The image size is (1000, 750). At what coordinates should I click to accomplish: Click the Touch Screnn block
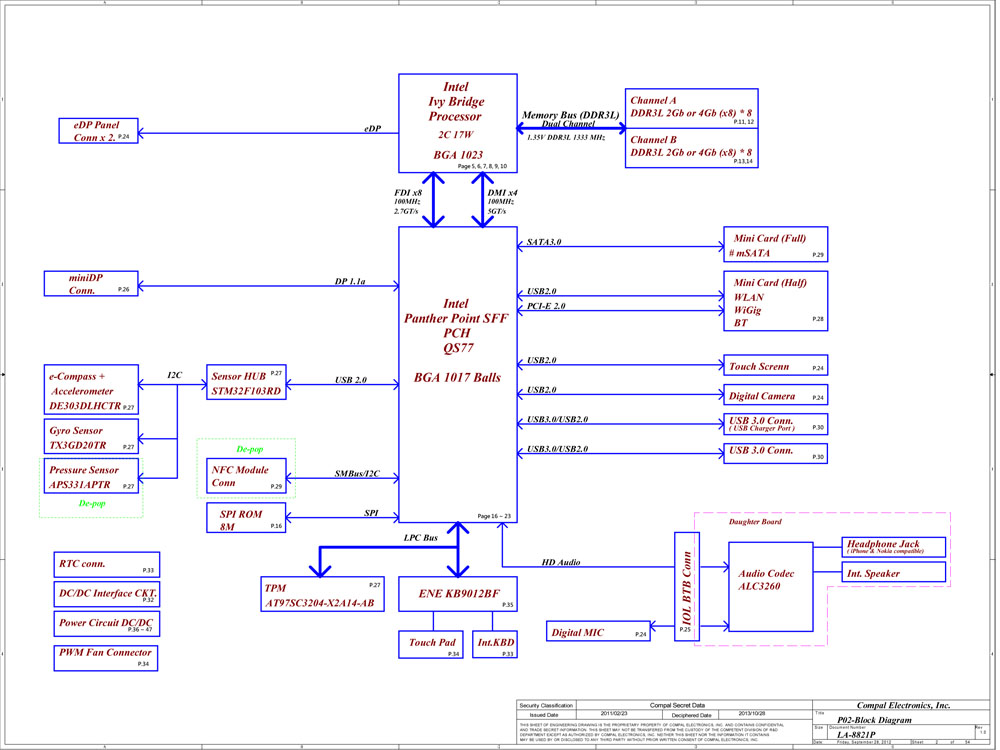pyautogui.click(x=777, y=365)
